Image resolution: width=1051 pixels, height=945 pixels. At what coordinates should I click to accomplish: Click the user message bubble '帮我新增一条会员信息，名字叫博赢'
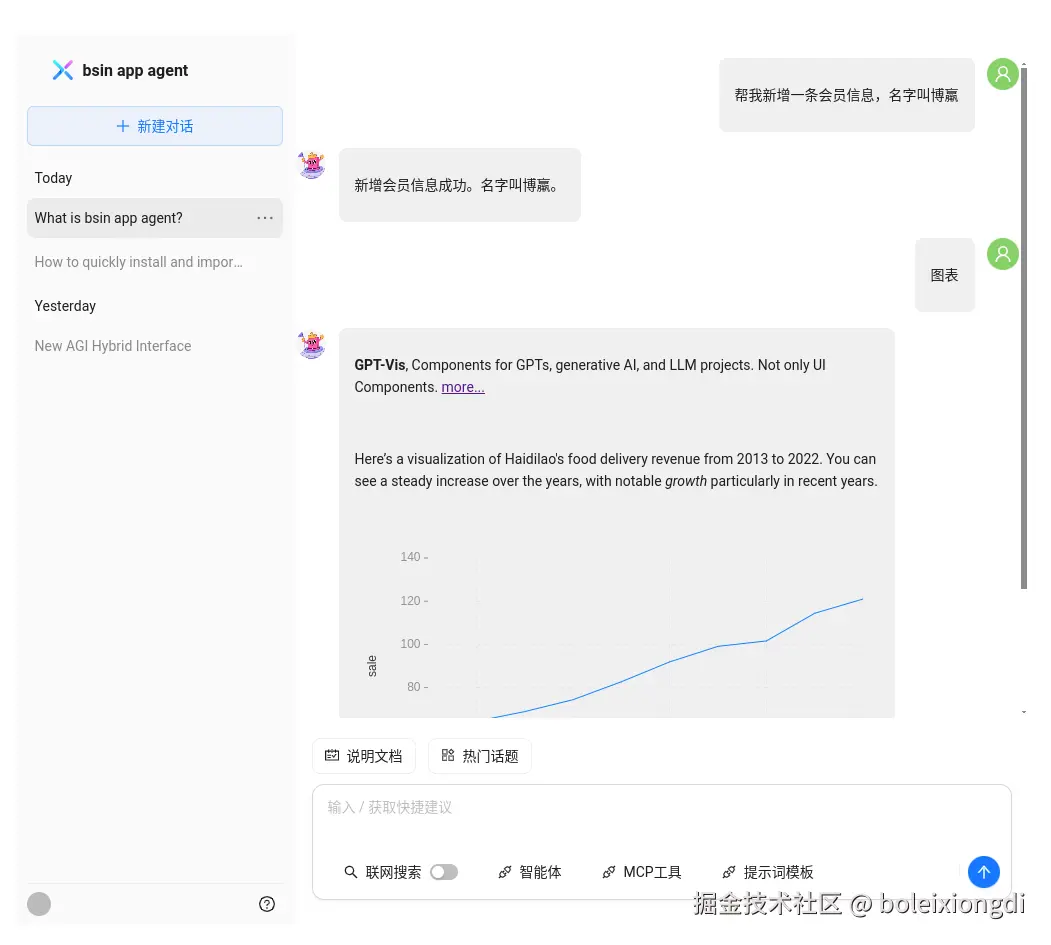coord(847,95)
